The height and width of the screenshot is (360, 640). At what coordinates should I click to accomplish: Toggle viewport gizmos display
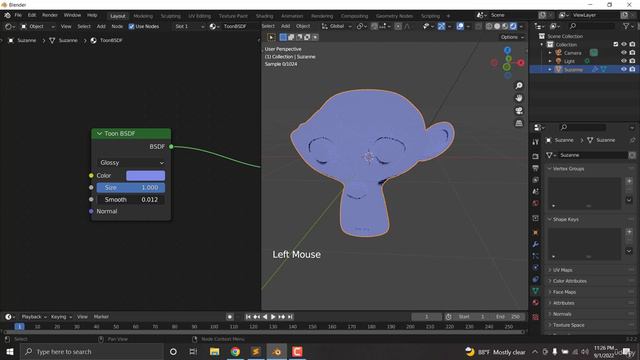click(x=442, y=26)
